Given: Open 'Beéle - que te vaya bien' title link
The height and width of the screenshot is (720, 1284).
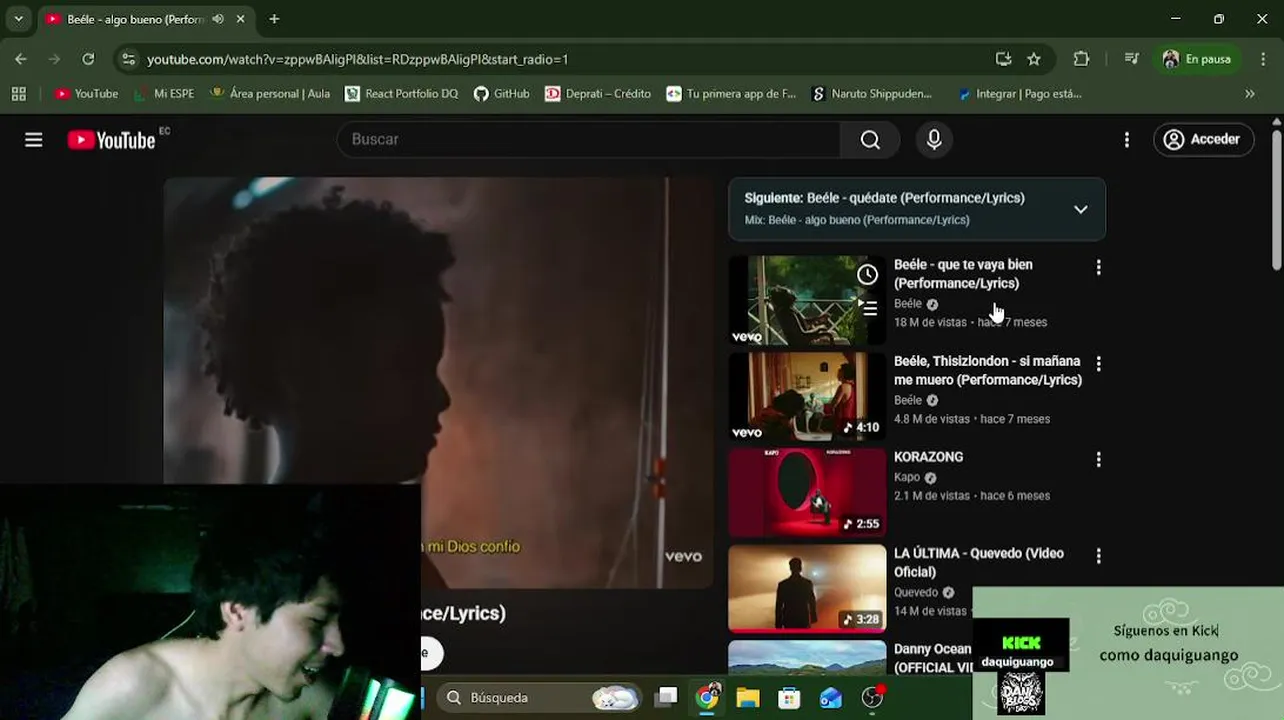Looking at the screenshot, I should click(x=963, y=274).
